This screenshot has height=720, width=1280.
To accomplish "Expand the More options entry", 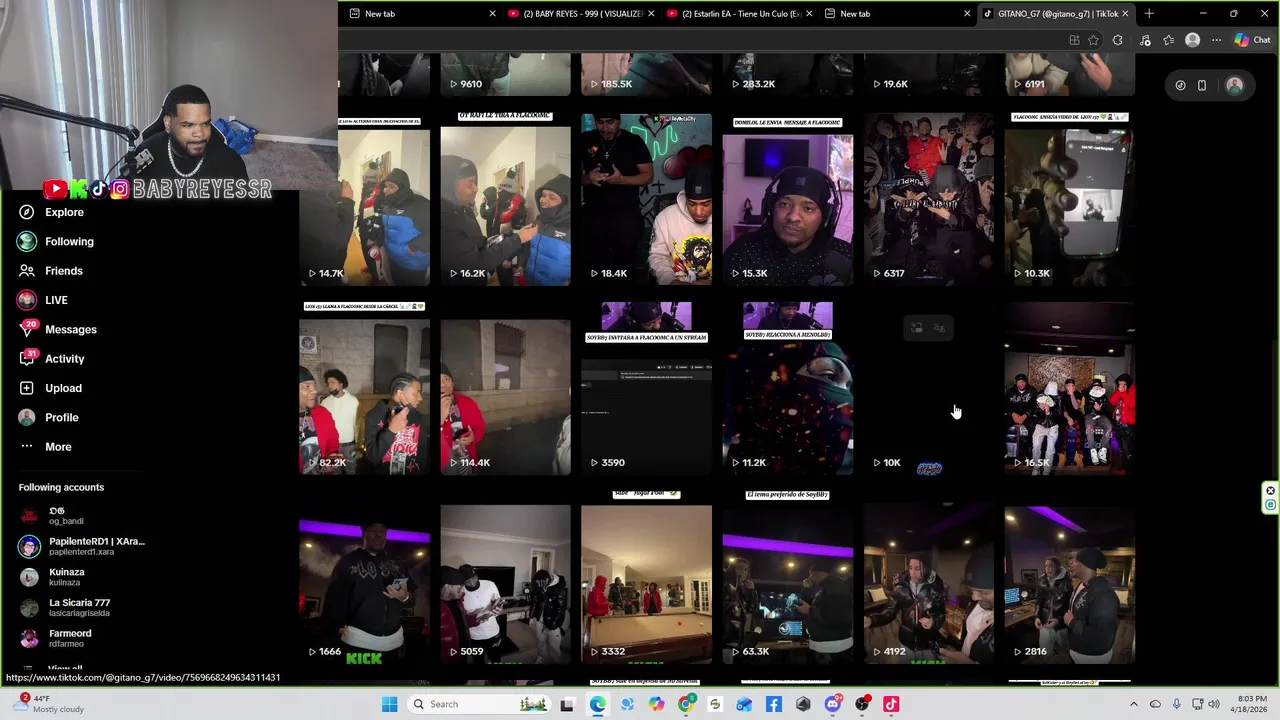I will [x=46, y=447].
